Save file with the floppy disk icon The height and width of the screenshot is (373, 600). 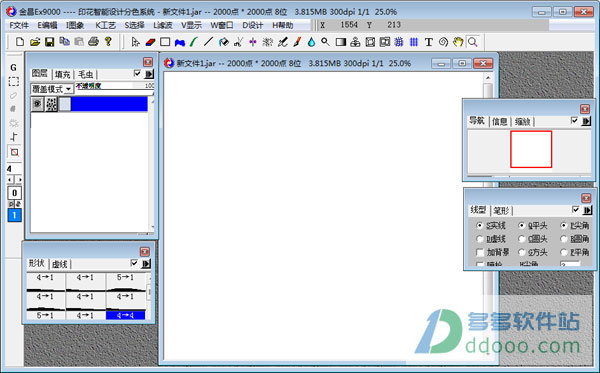[49, 42]
